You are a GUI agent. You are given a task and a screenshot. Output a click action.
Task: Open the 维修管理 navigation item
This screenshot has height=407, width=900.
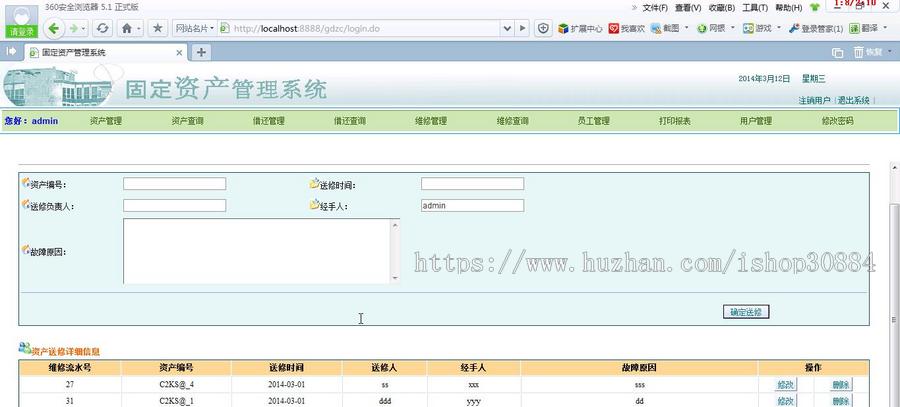[x=431, y=121]
